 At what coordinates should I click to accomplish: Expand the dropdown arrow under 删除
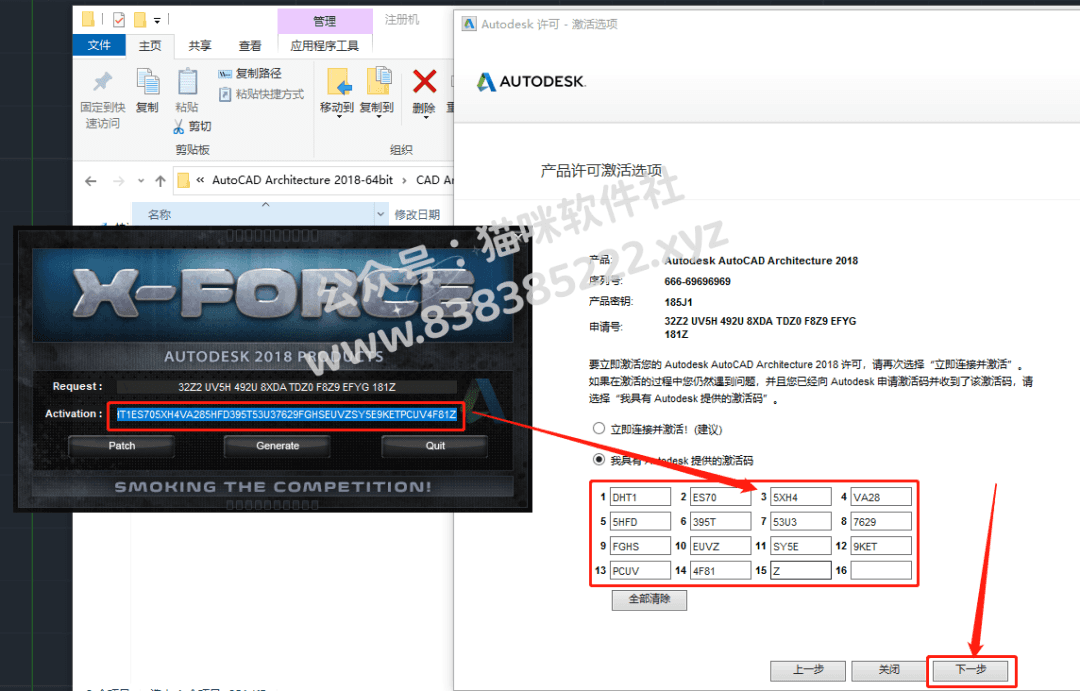pyautogui.click(x=425, y=118)
